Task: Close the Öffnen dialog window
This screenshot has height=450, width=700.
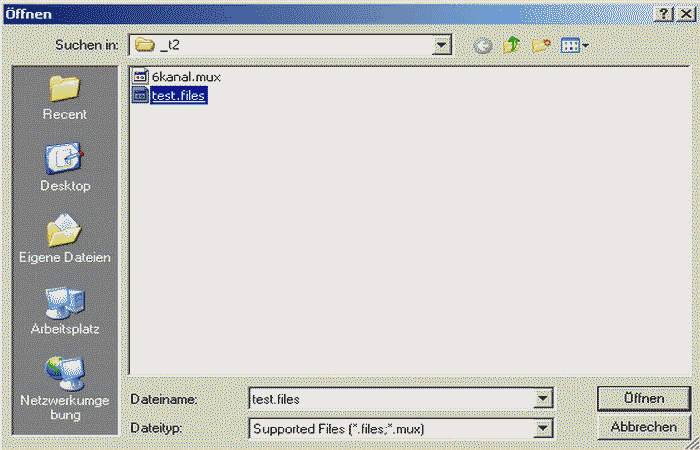Action: pyautogui.click(x=684, y=13)
